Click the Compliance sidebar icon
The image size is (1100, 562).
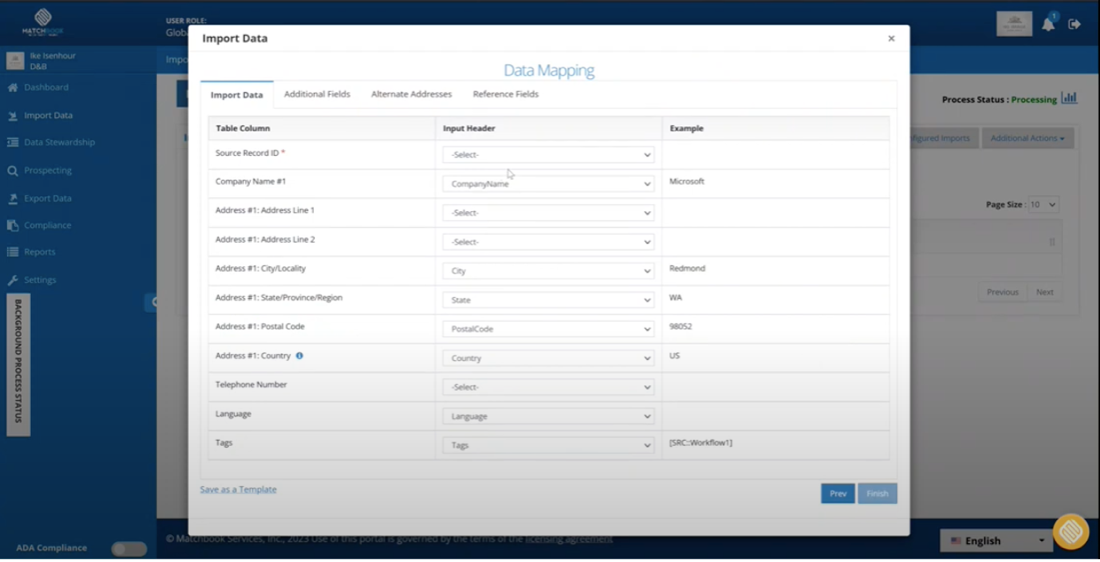point(13,225)
